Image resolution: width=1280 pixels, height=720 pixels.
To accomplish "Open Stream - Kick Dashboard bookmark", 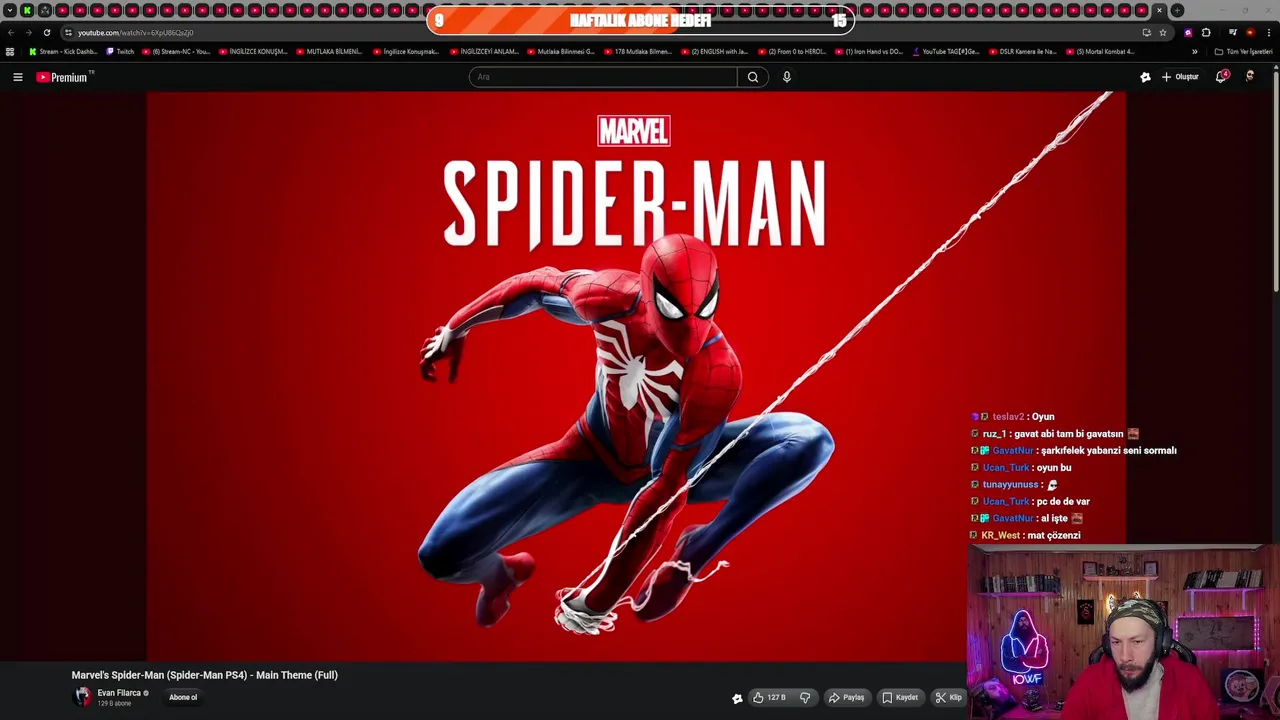I will click(63, 52).
